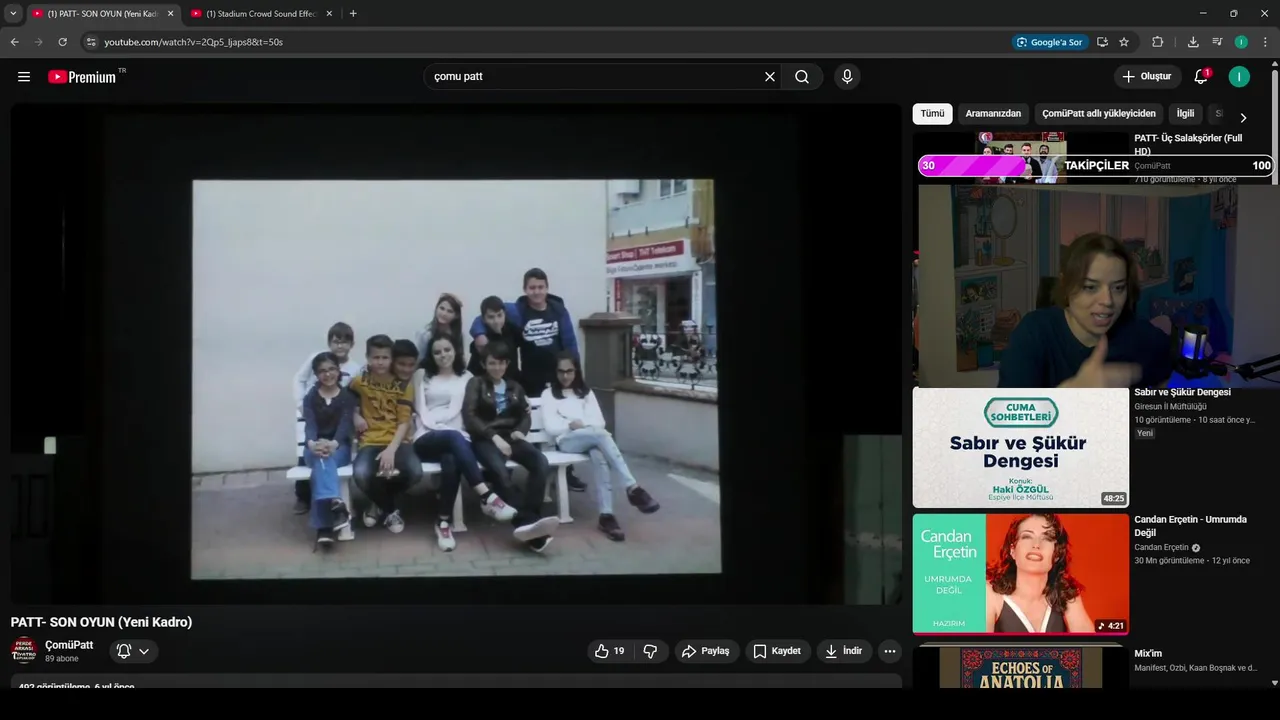Select the Tümü filter chip
Viewport: 1280px width, 720px height.
[x=932, y=114]
